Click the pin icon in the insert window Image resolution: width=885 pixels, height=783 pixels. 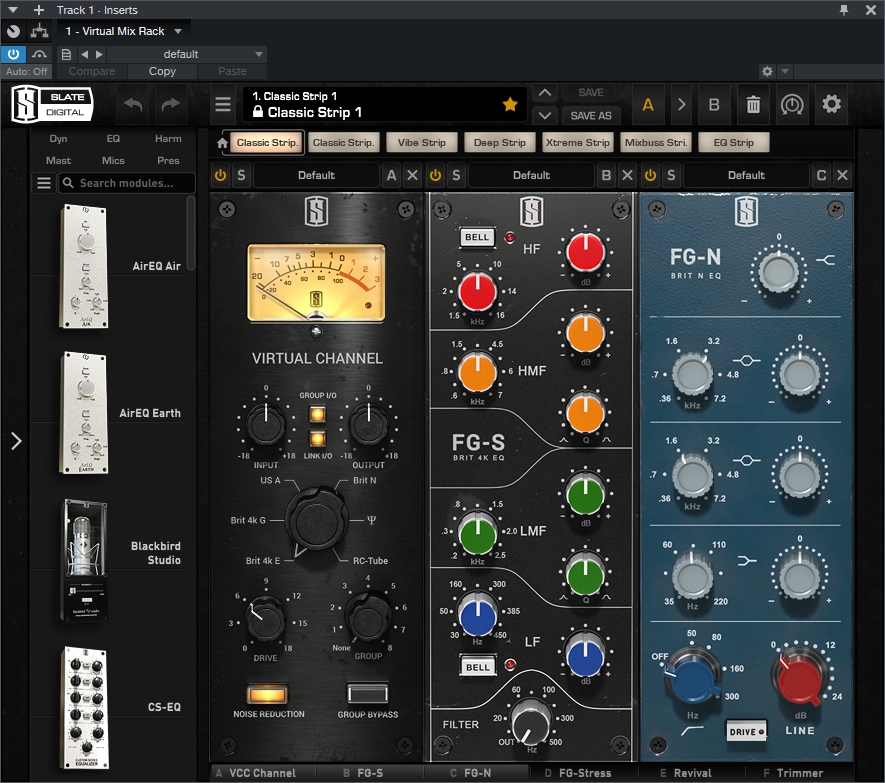coord(844,10)
